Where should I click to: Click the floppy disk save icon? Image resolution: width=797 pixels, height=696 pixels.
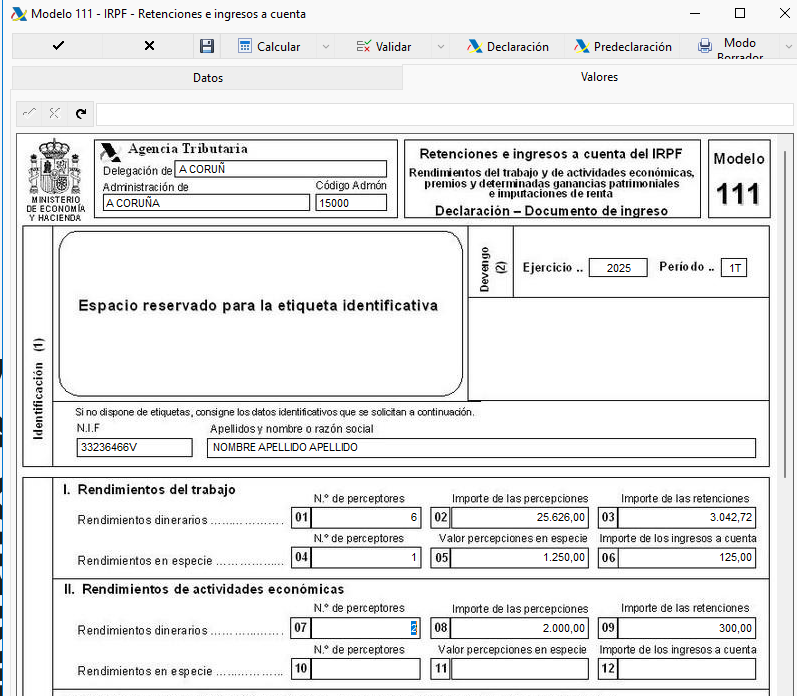click(x=207, y=46)
